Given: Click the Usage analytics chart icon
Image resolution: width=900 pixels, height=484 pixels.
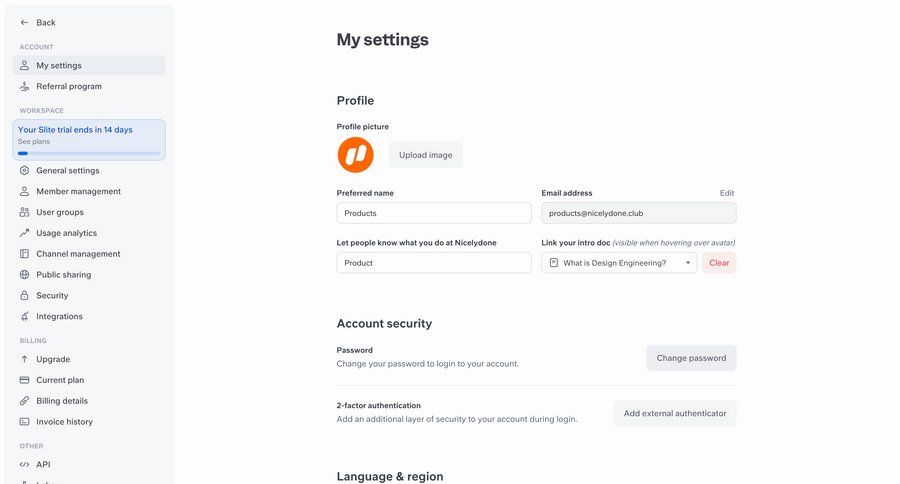Looking at the screenshot, I should [x=25, y=233].
